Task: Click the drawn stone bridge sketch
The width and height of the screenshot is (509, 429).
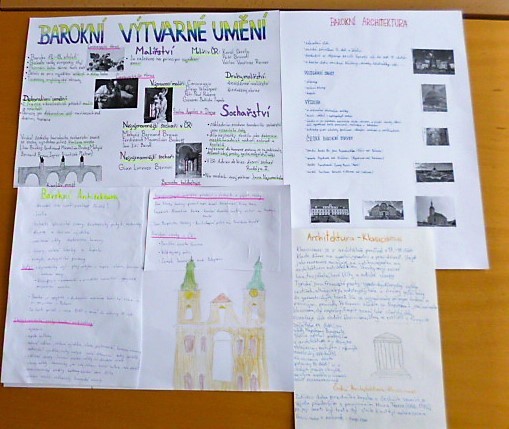Action: pyautogui.click(x=60, y=171)
